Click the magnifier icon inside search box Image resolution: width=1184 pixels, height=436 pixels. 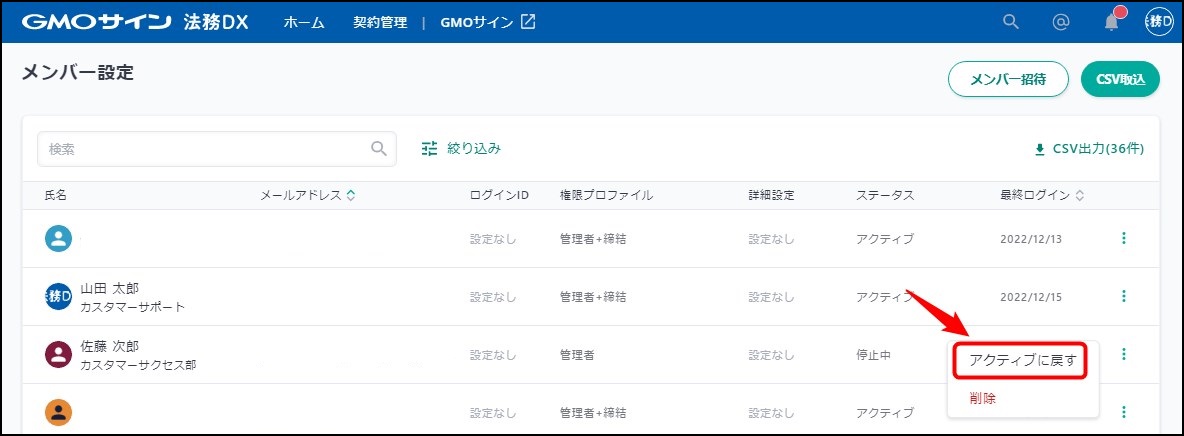379,148
